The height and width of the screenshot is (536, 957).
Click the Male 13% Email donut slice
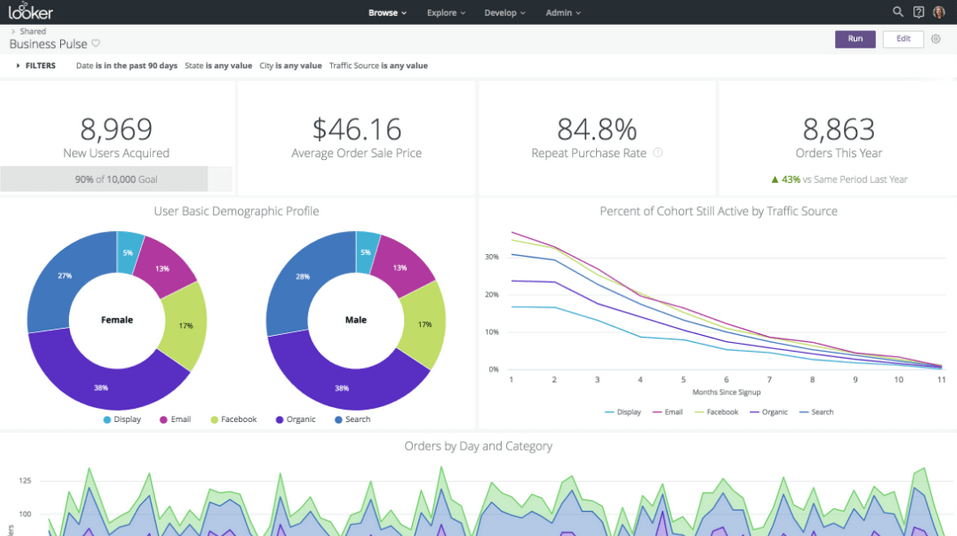click(401, 266)
